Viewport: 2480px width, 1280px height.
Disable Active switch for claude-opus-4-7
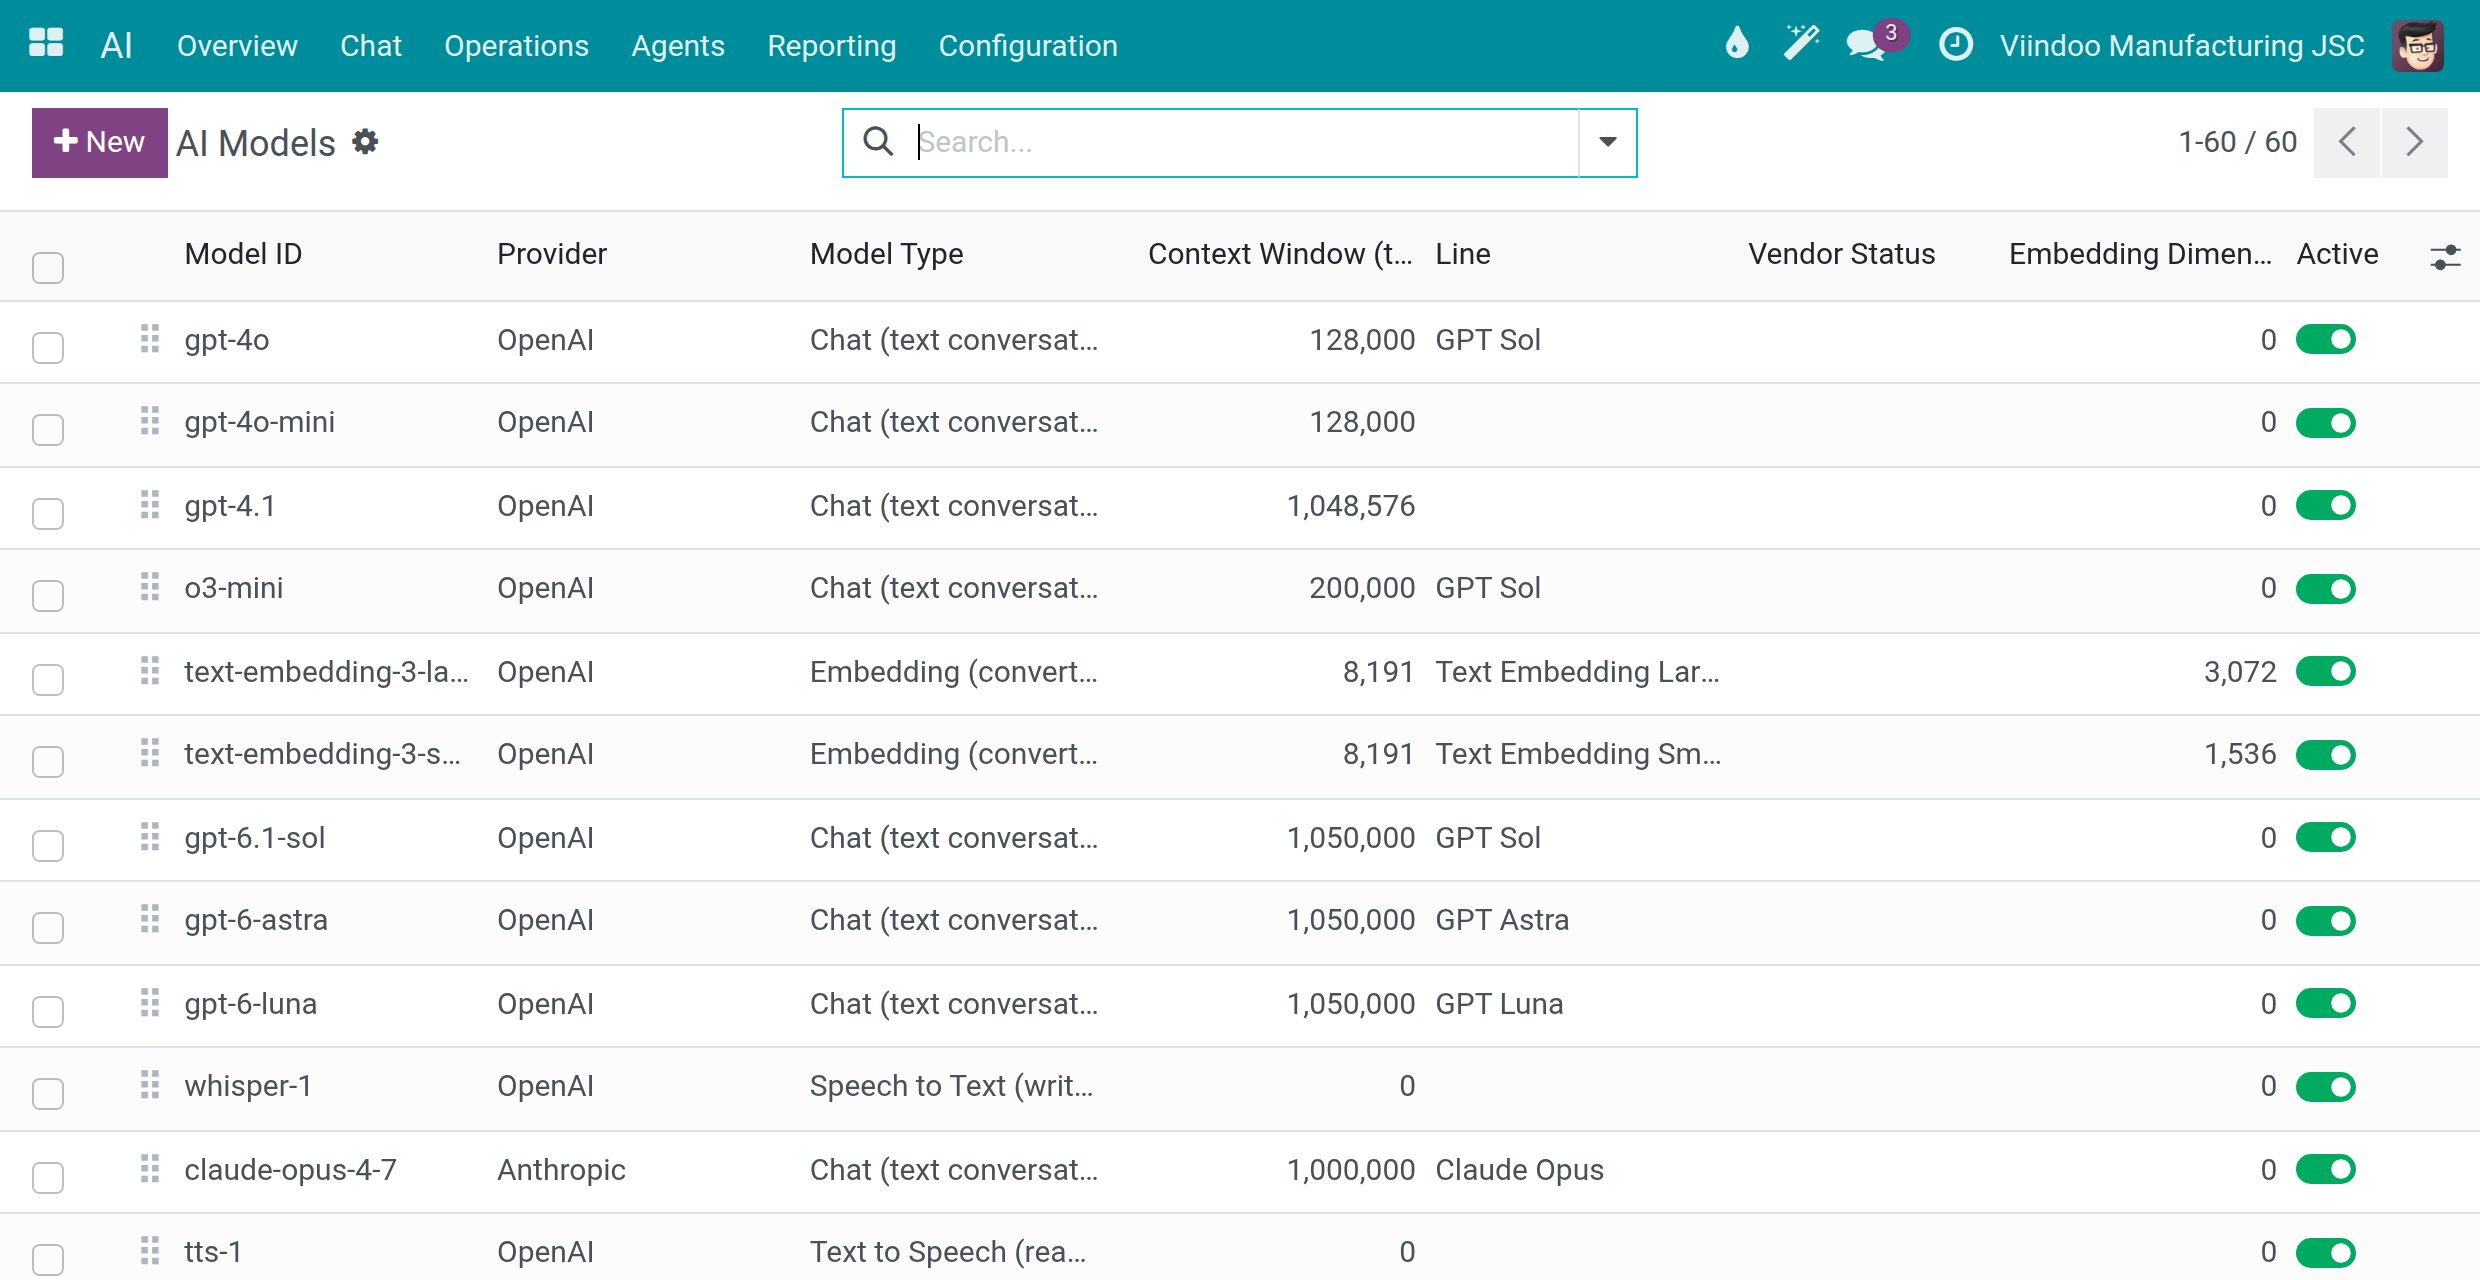click(x=2326, y=1169)
